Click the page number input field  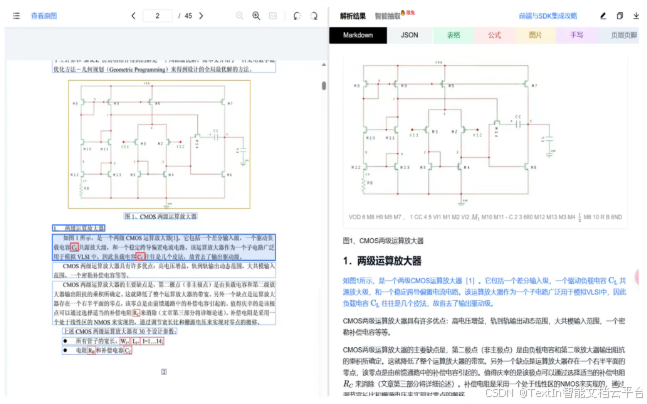tap(157, 16)
